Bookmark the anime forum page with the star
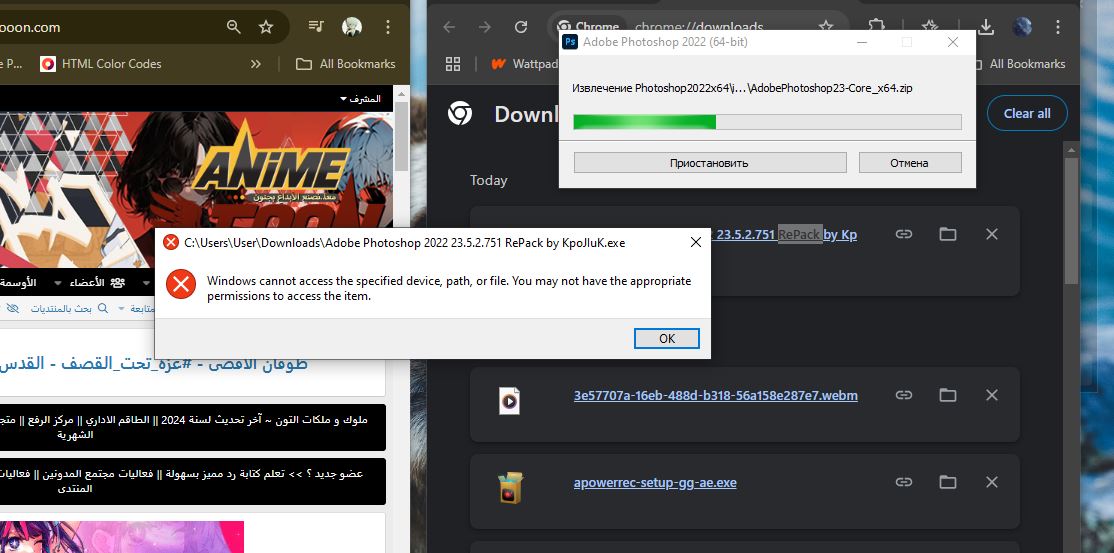This screenshot has height=553, width=1114. (x=266, y=27)
